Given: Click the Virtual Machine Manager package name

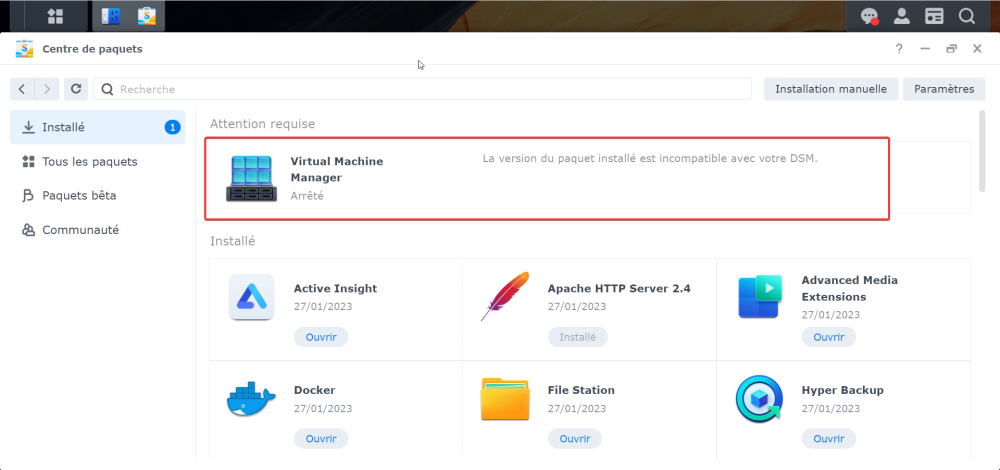Looking at the screenshot, I should tap(337, 170).
